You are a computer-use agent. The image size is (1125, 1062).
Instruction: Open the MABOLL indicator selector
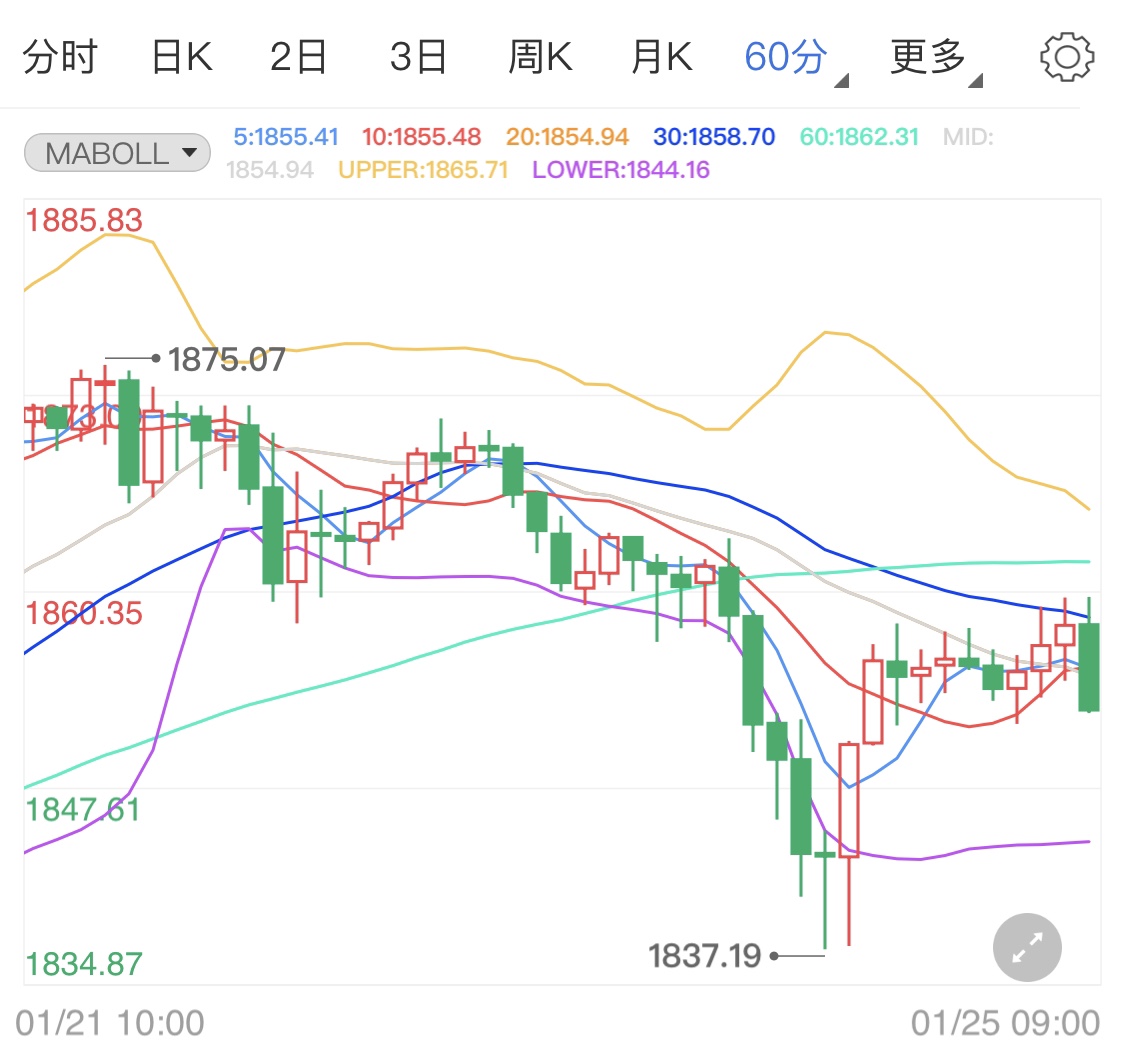[x=118, y=153]
